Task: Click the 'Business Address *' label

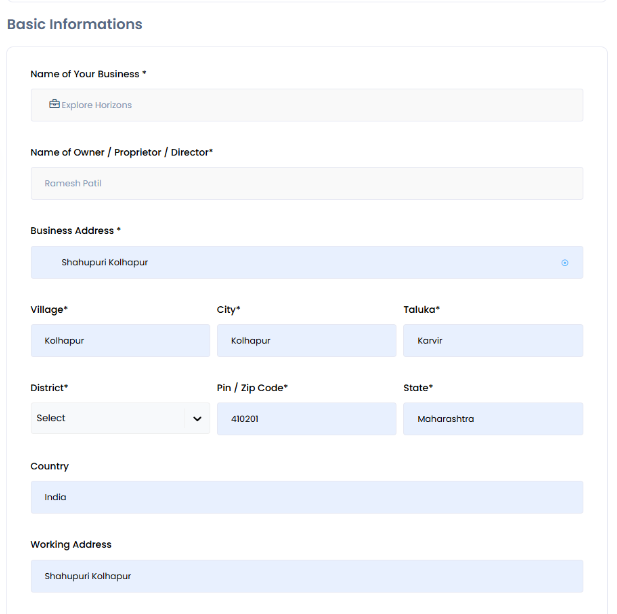Action: 76,231
